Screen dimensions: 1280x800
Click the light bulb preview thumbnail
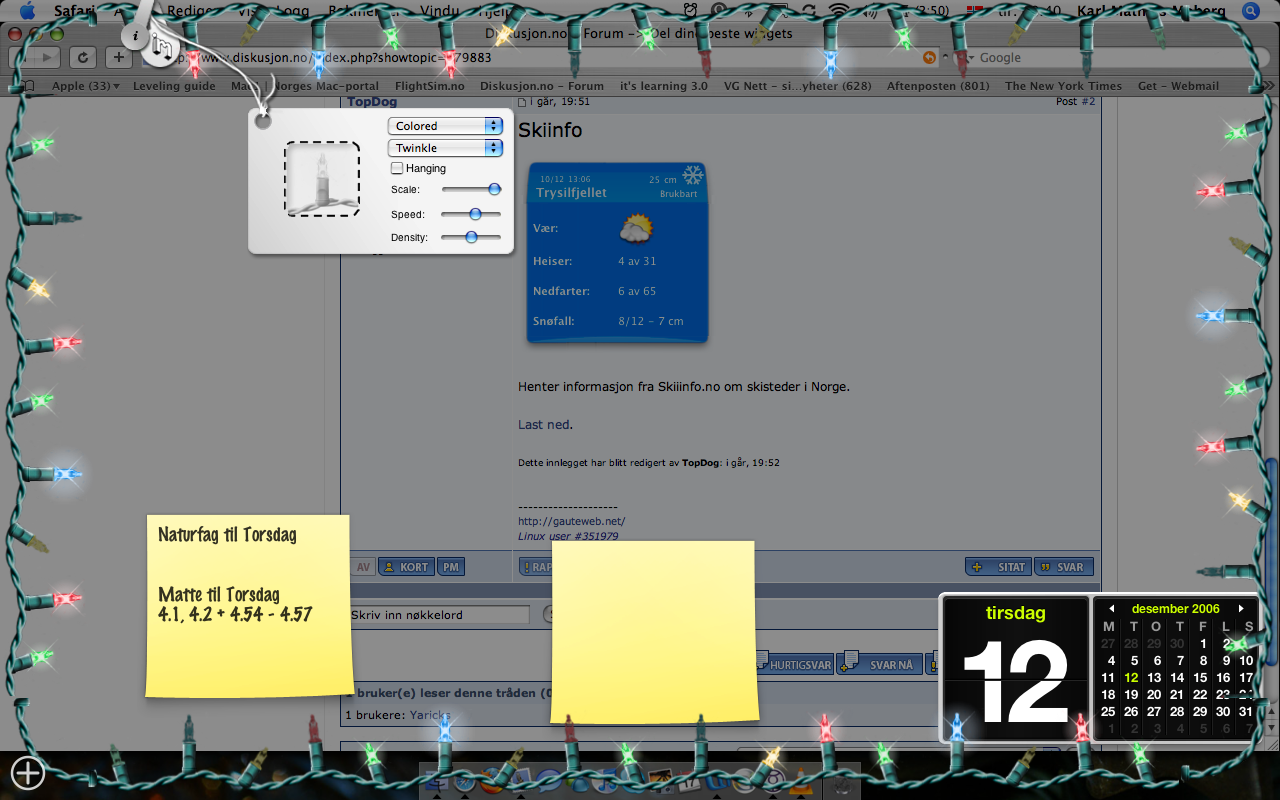click(x=322, y=179)
